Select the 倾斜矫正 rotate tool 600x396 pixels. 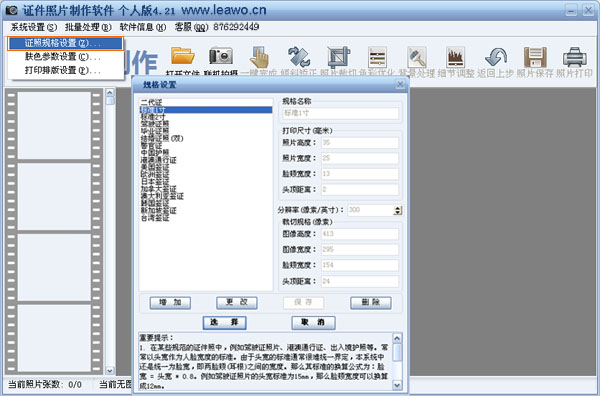point(299,57)
